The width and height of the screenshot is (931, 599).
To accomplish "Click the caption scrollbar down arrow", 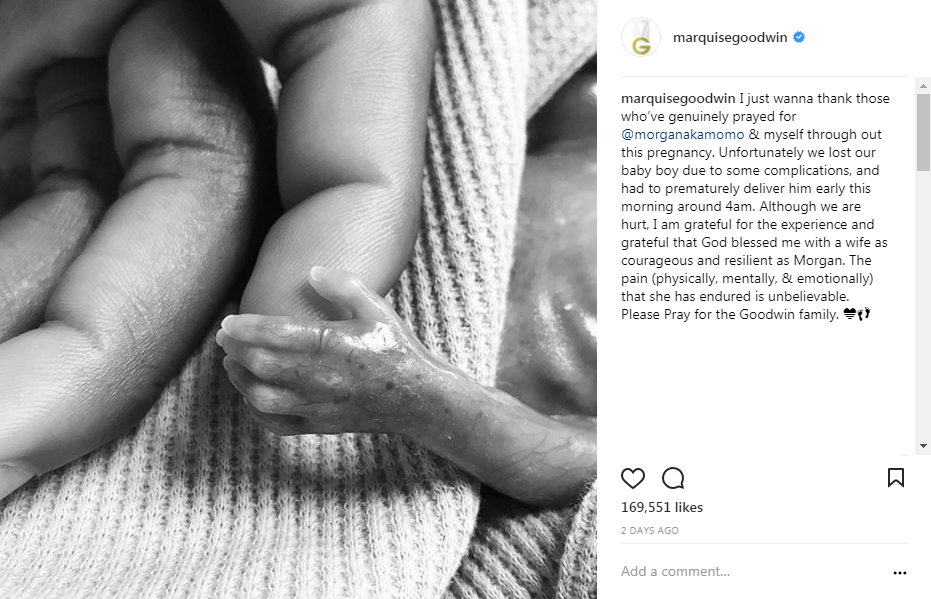I will 923,446.
